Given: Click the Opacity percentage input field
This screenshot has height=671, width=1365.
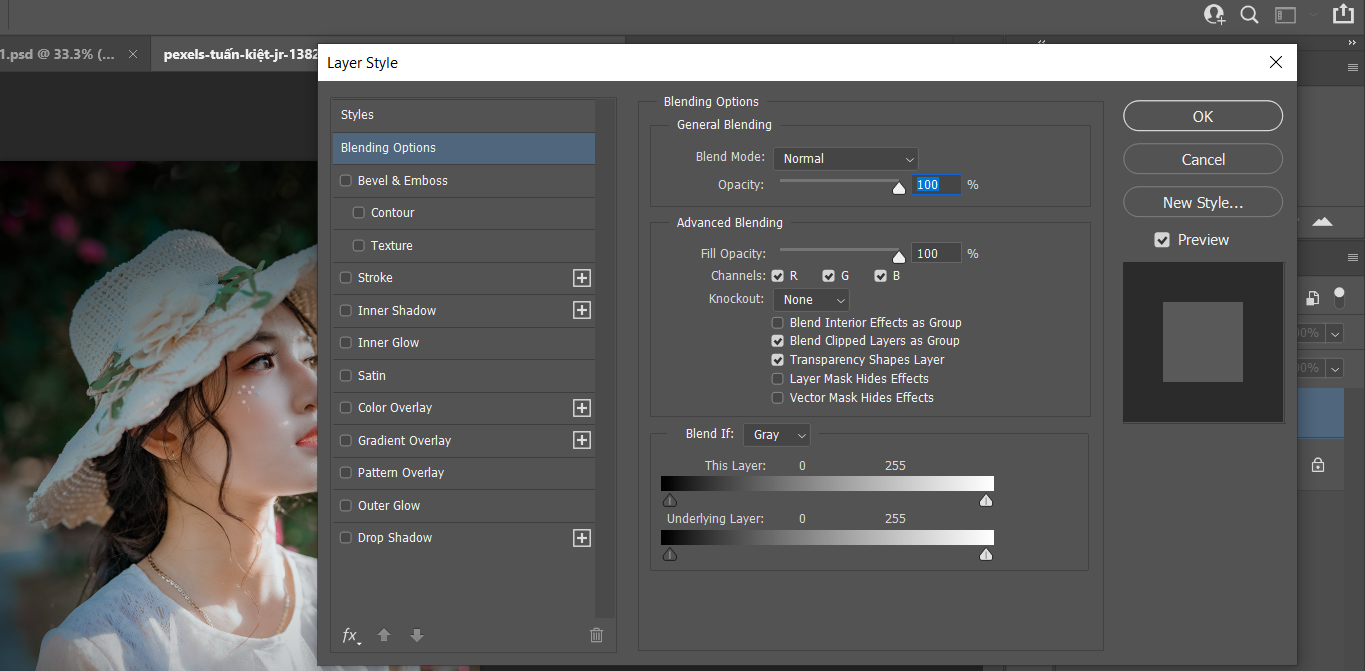Looking at the screenshot, I should (x=935, y=185).
